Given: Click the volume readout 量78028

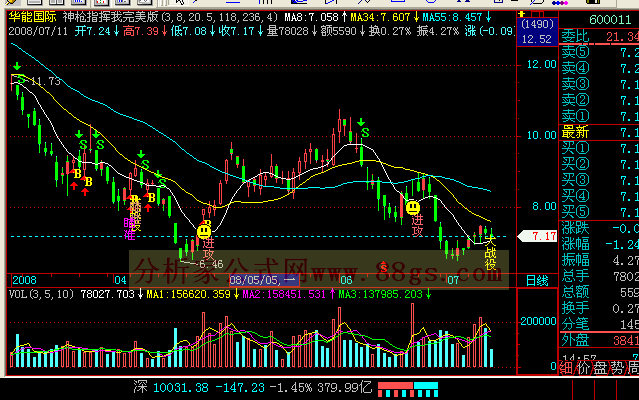Looking at the screenshot, I should (x=288, y=31).
